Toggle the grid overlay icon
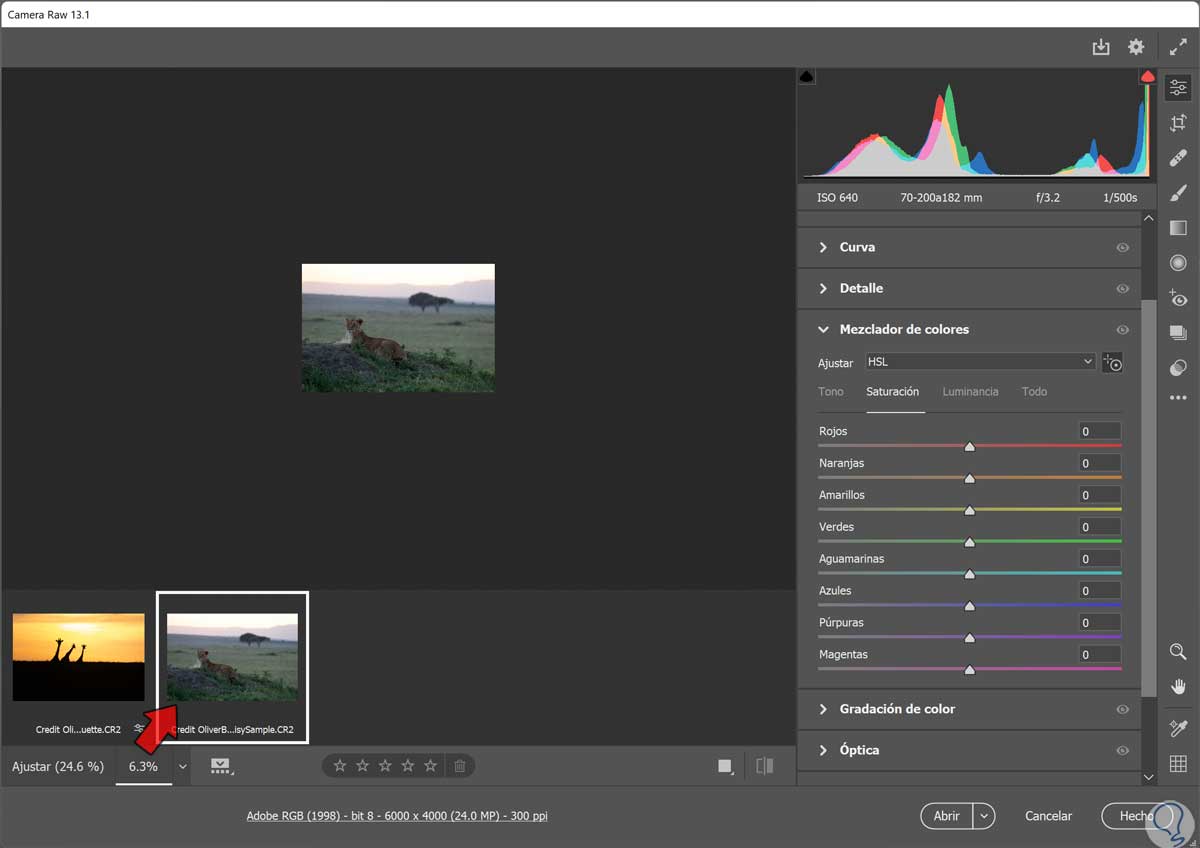 [x=1178, y=764]
